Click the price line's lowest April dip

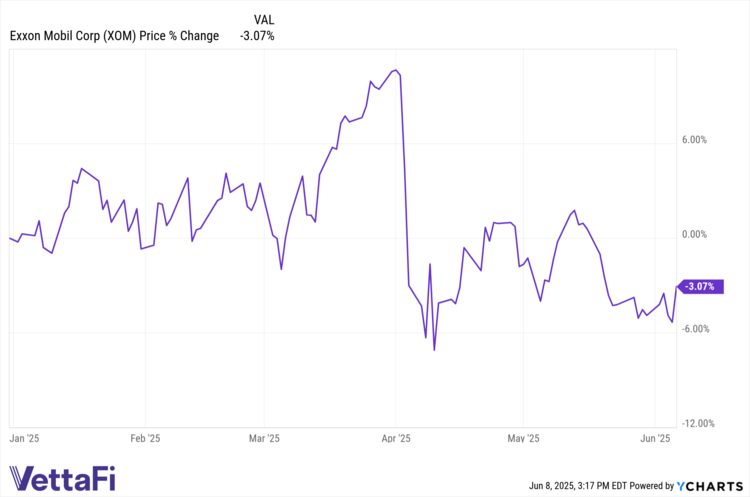coord(434,350)
